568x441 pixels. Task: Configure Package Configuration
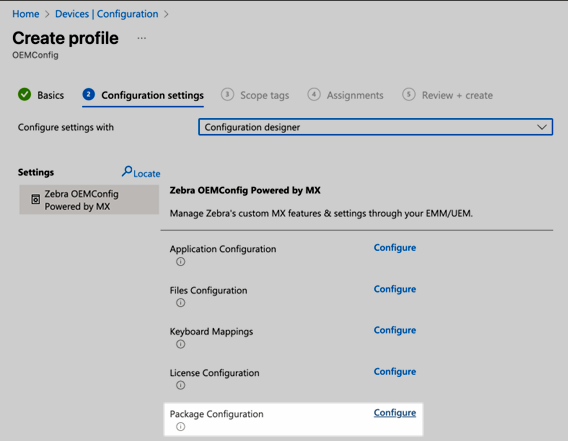click(395, 413)
